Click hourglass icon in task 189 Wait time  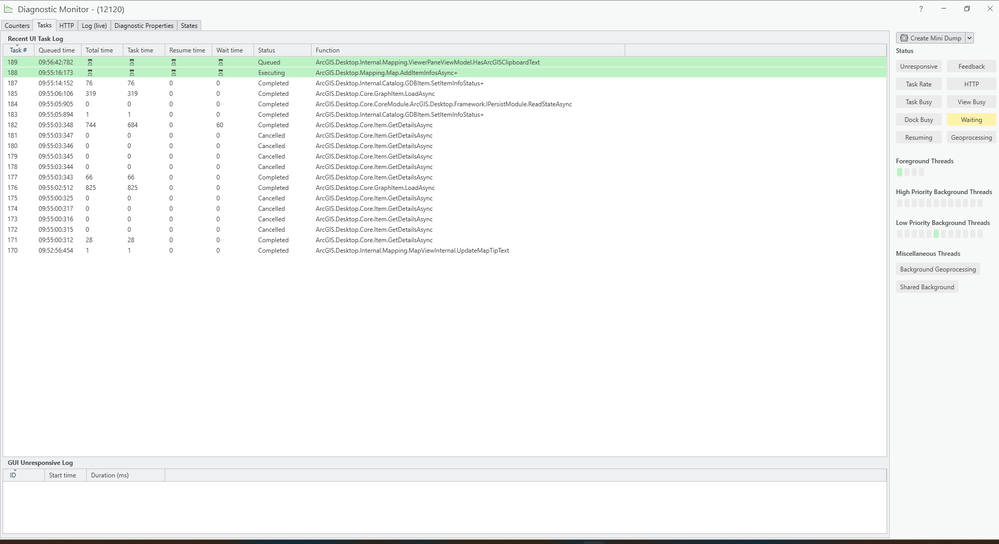(x=220, y=62)
